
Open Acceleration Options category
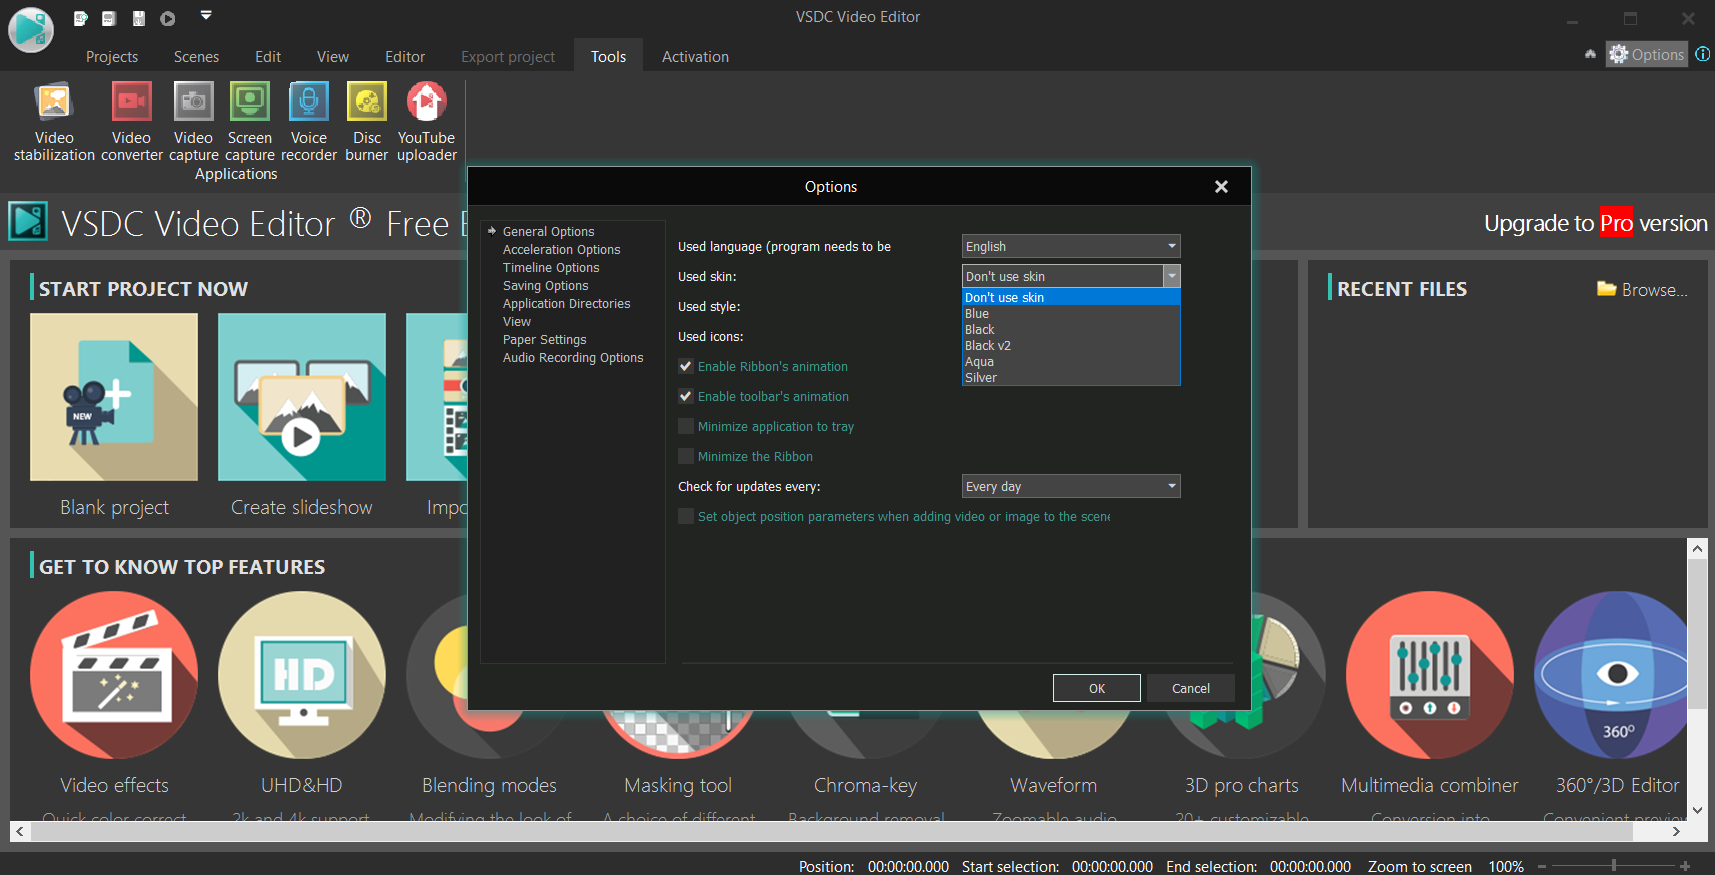click(x=561, y=249)
